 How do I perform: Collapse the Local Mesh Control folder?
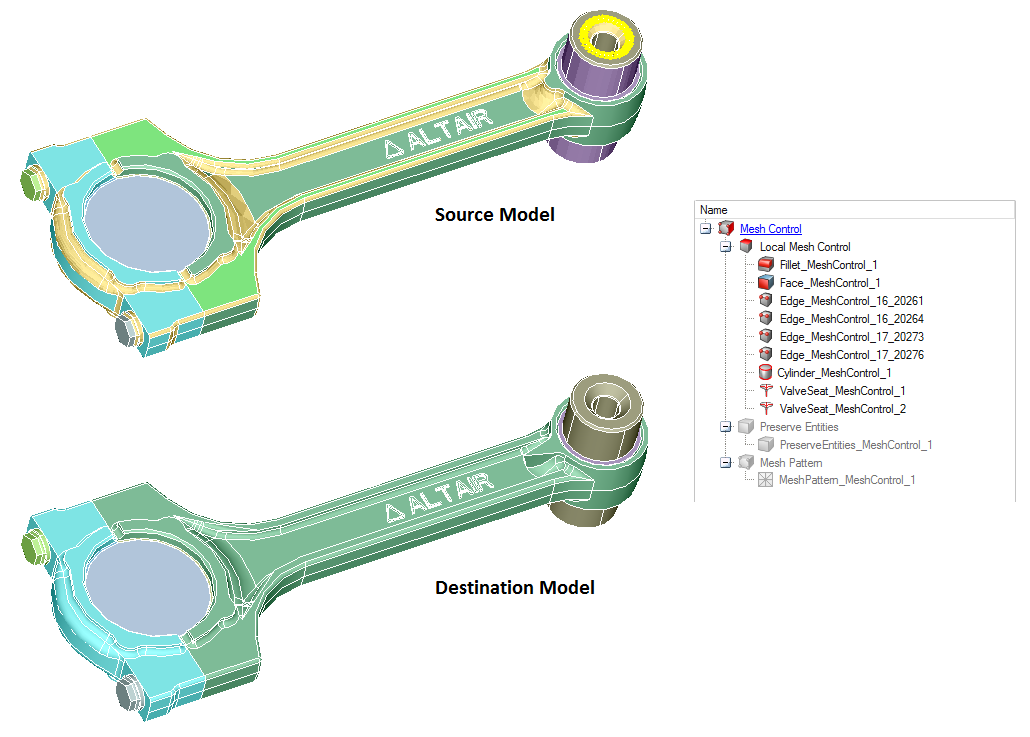[726, 247]
